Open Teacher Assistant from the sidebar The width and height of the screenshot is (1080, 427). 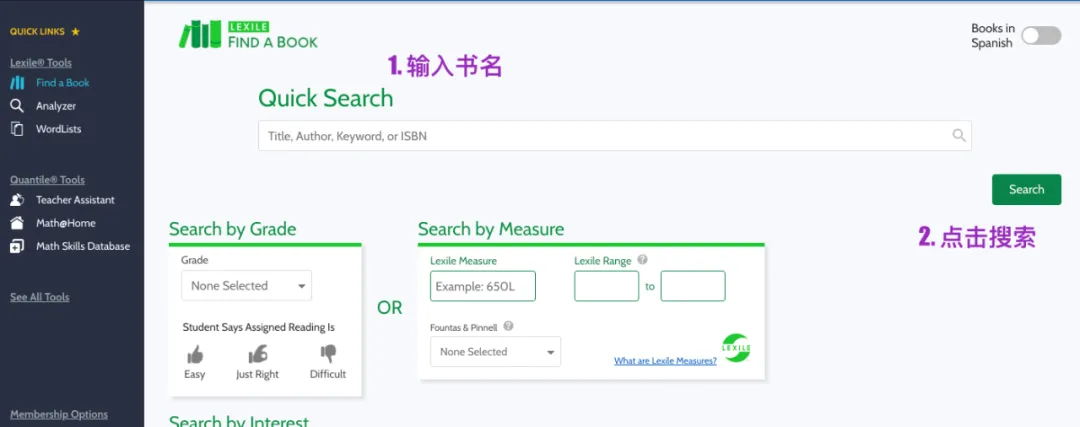click(75, 200)
